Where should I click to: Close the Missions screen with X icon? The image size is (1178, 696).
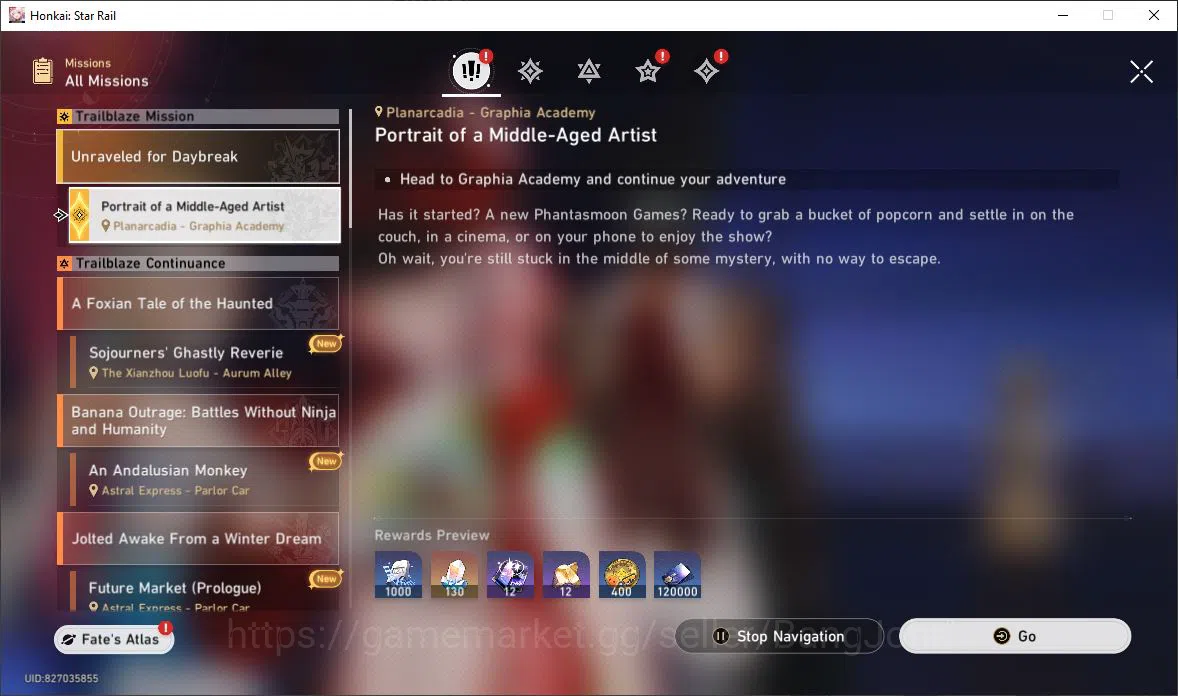click(1141, 71)
